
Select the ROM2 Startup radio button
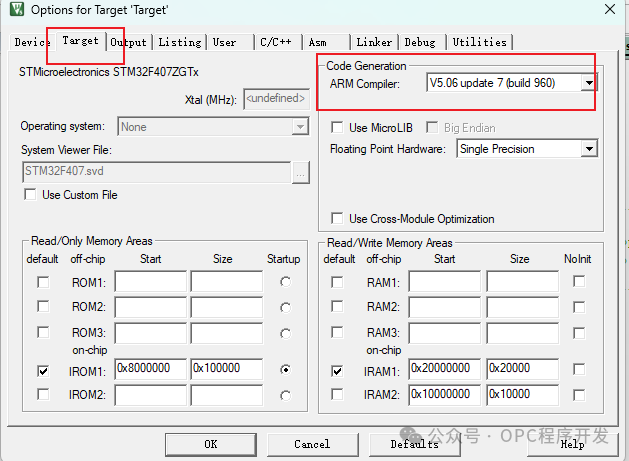[285, 308]
